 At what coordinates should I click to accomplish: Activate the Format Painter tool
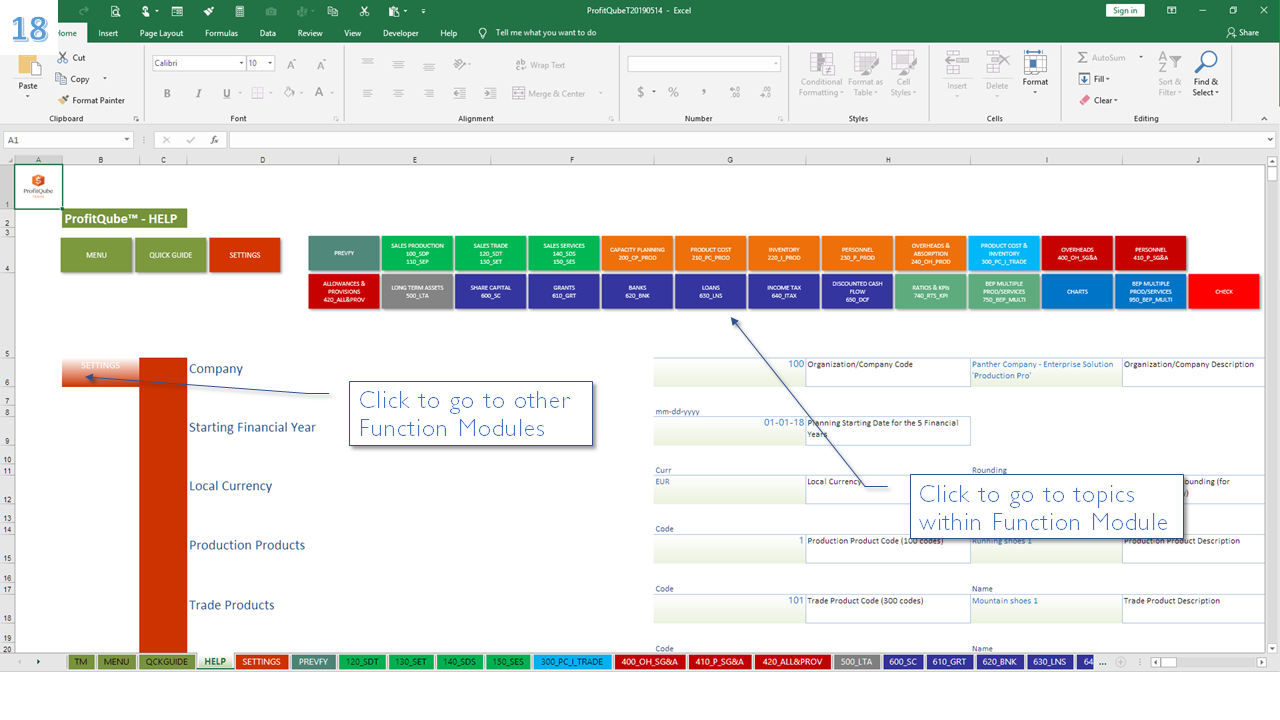91,100
